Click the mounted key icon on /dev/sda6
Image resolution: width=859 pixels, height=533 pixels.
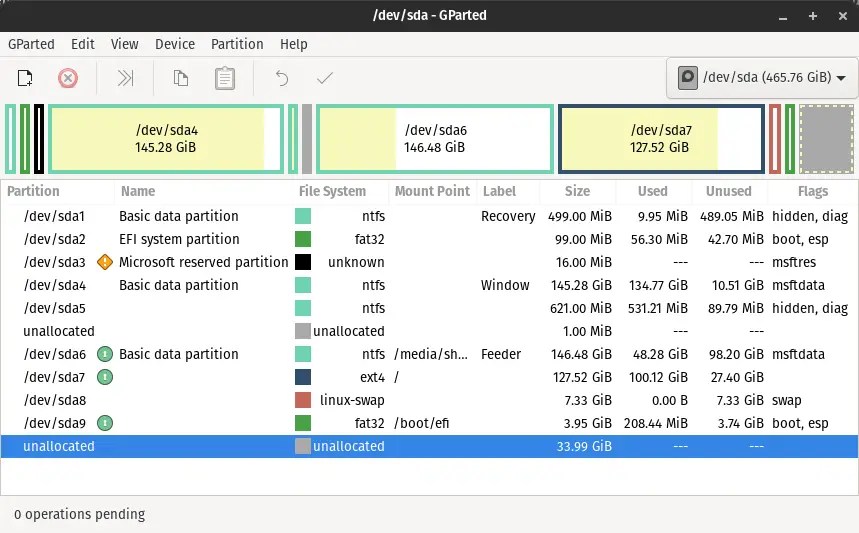[x=105, y=354]
